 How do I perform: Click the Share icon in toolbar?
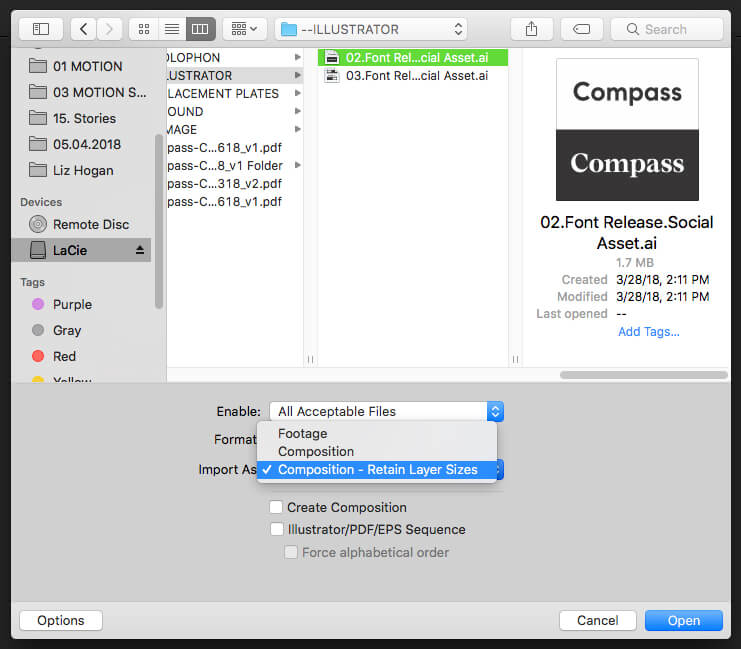click(531, 29)
